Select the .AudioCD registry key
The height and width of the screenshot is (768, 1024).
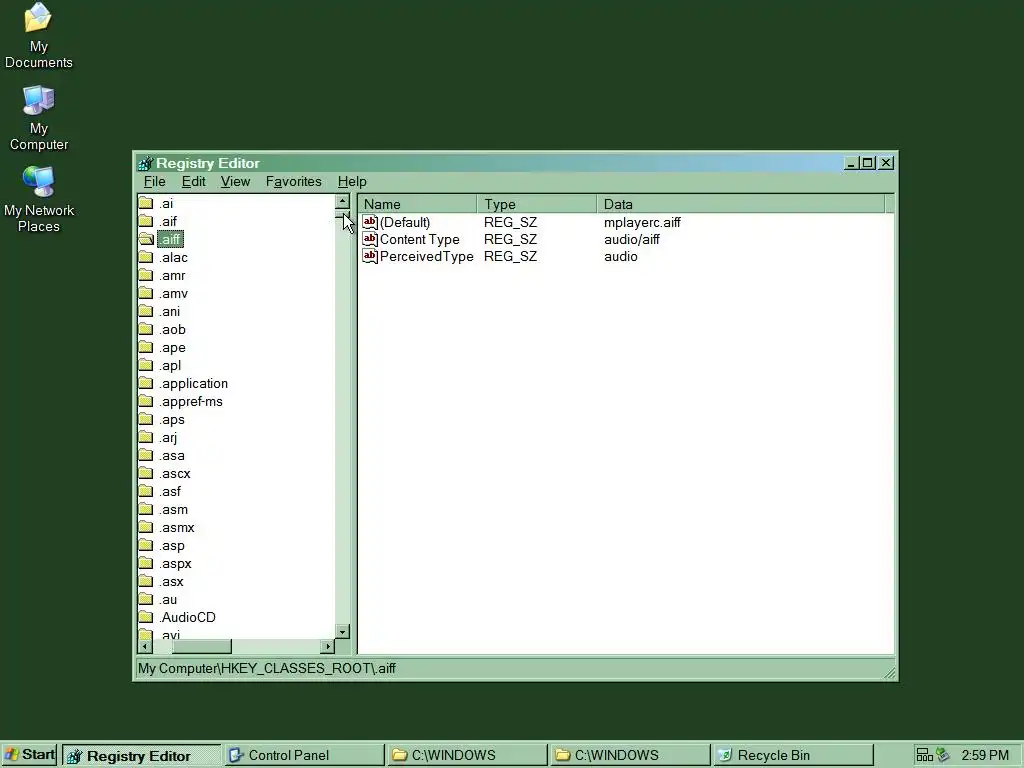pos(187,617)
